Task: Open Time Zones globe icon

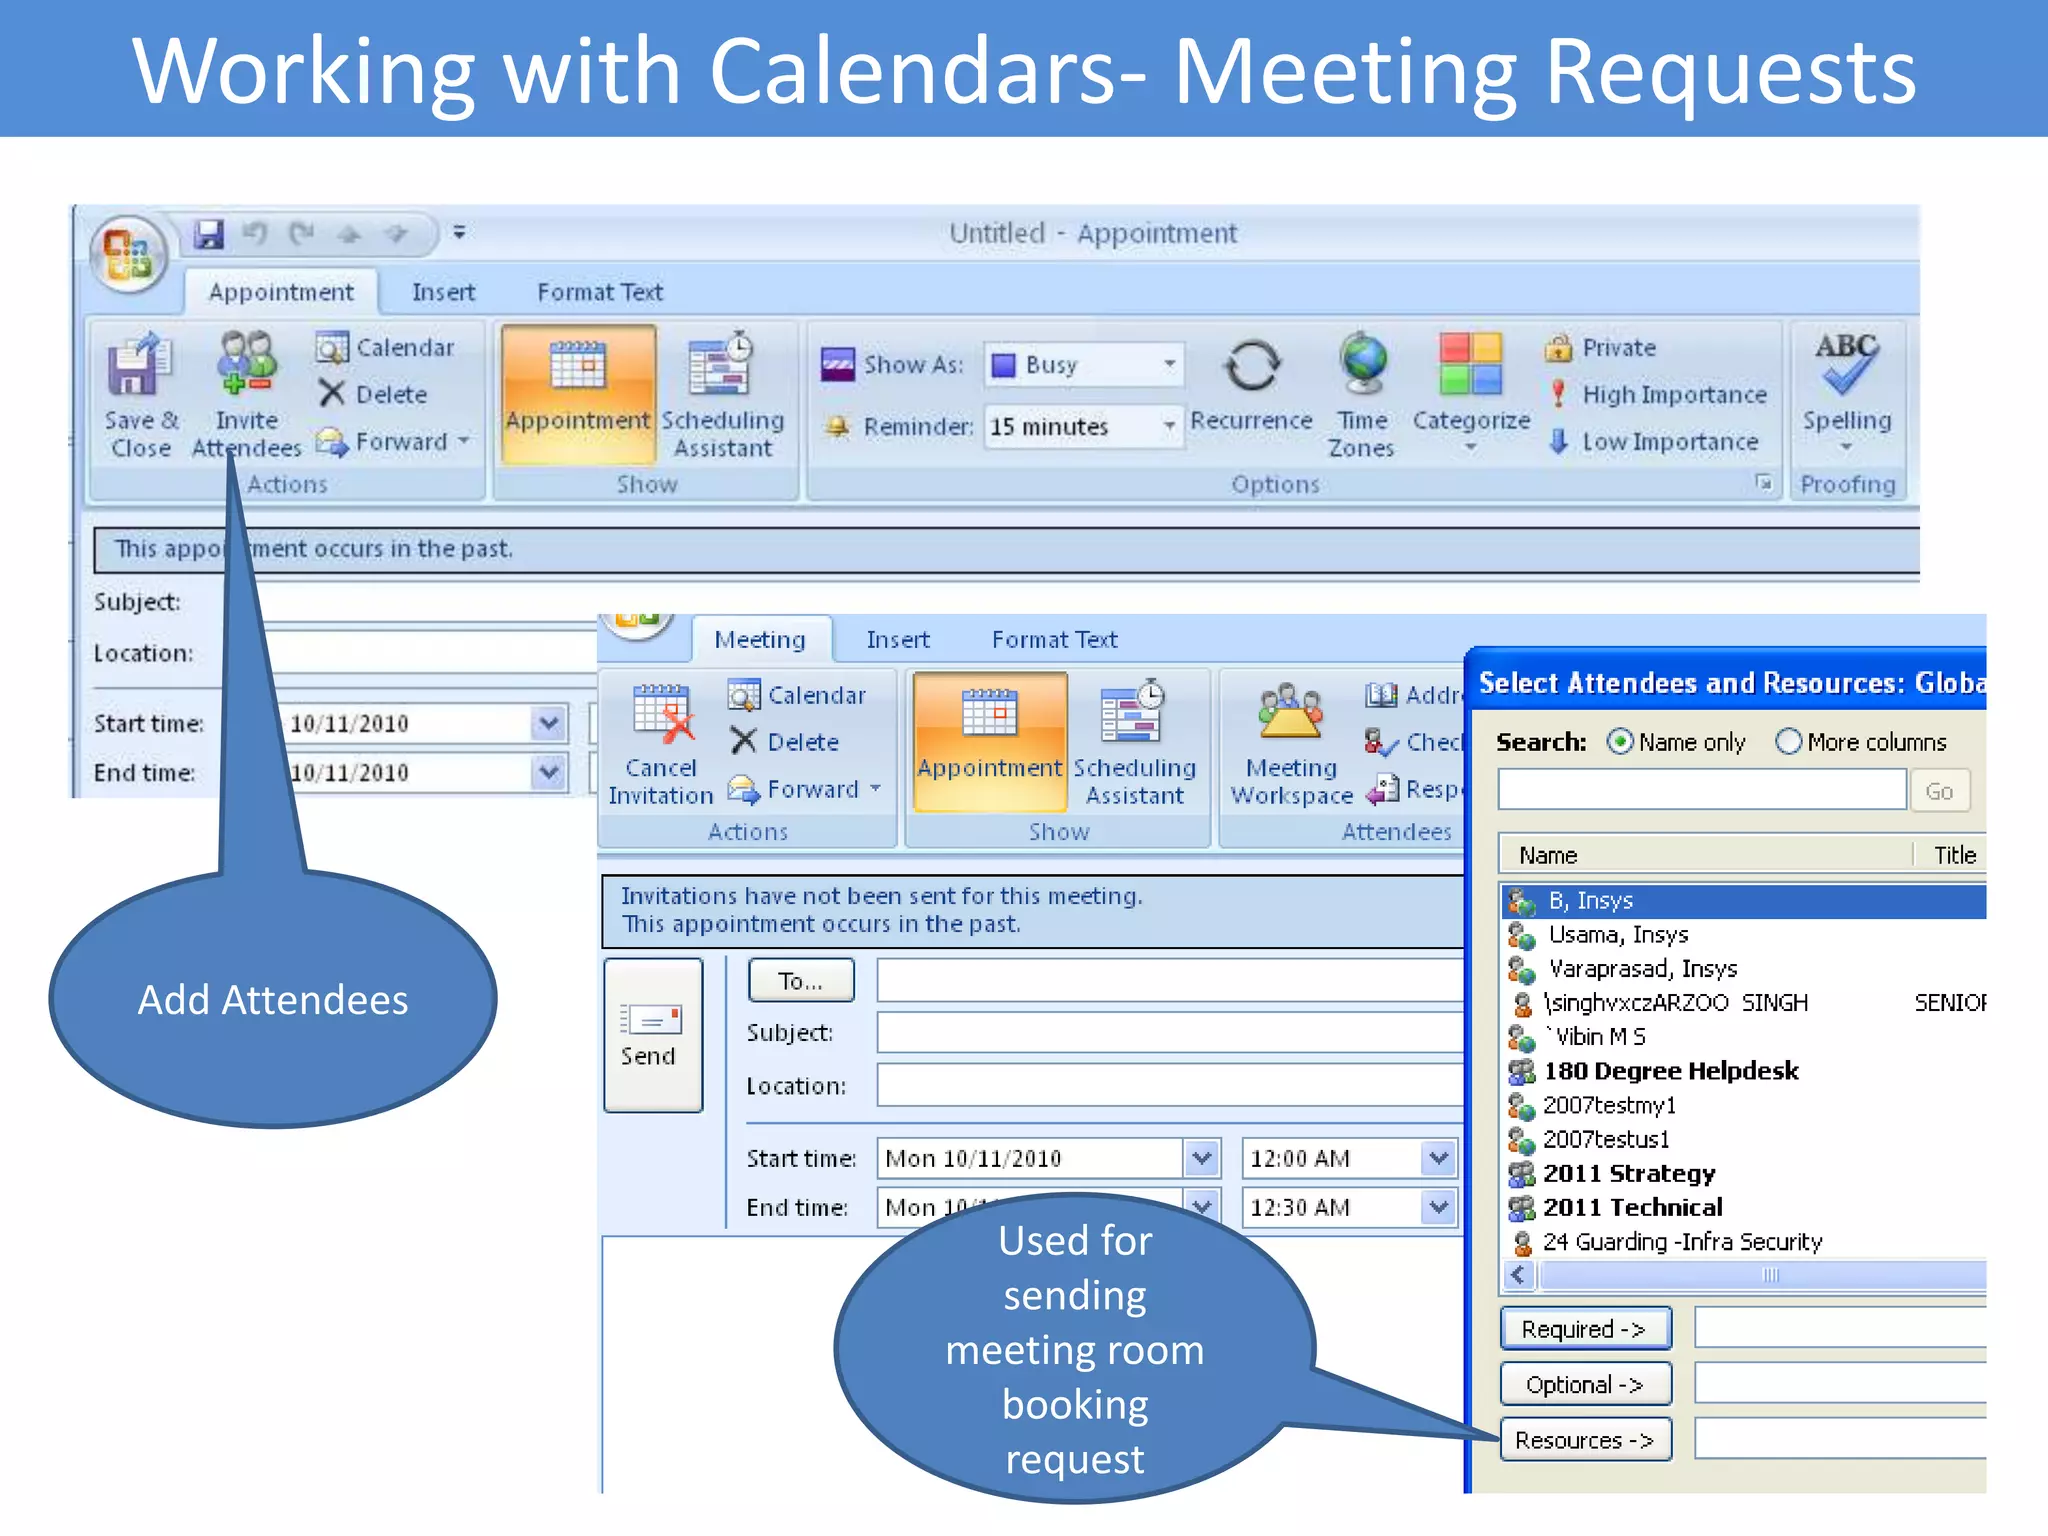Action: click(x=1363, y=364)
